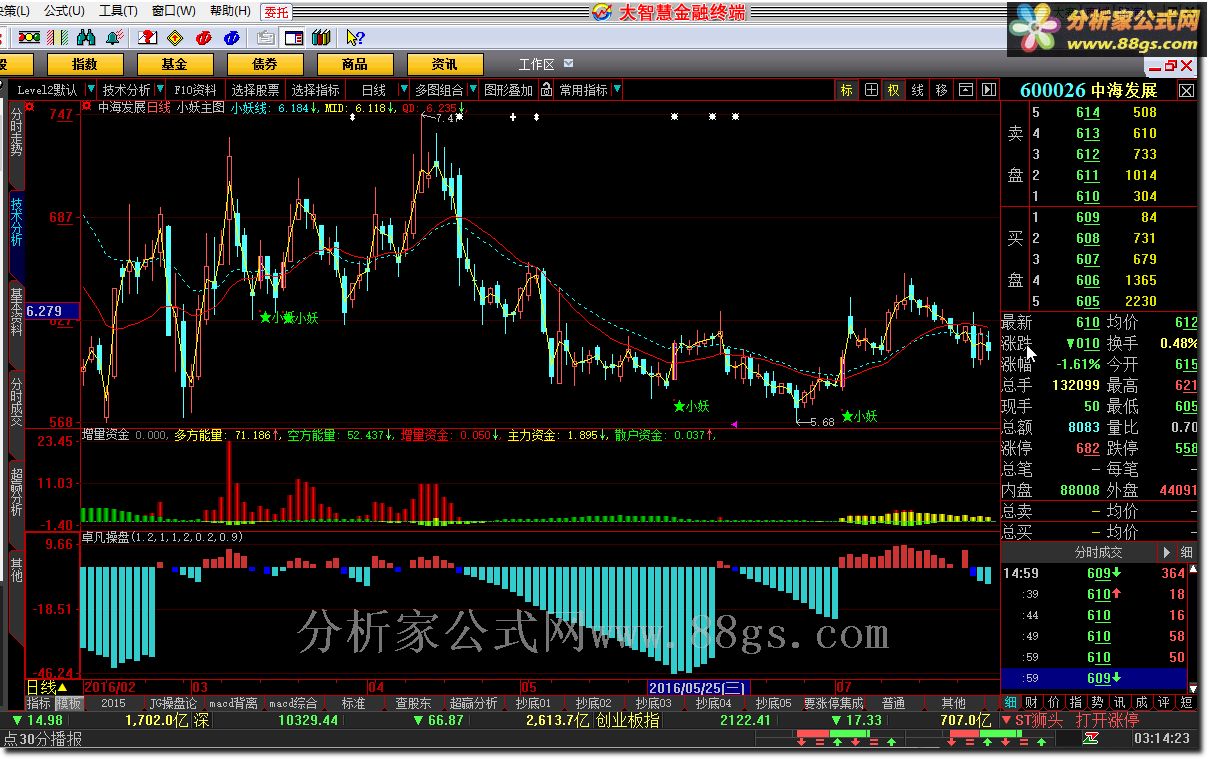Click the 商品 yellow button
Image resolution: width=1209 pixels, height=759 pixels.
tap(354, 64)
